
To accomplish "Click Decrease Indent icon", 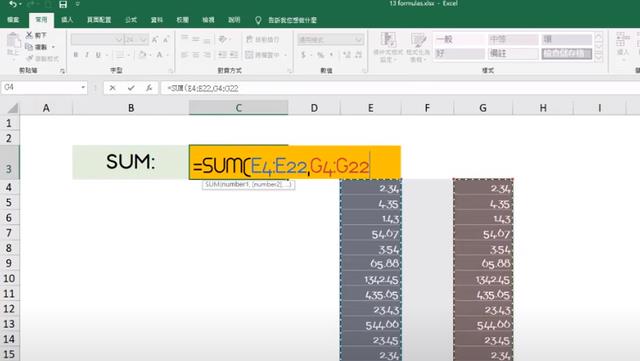I will coord(222,55).
